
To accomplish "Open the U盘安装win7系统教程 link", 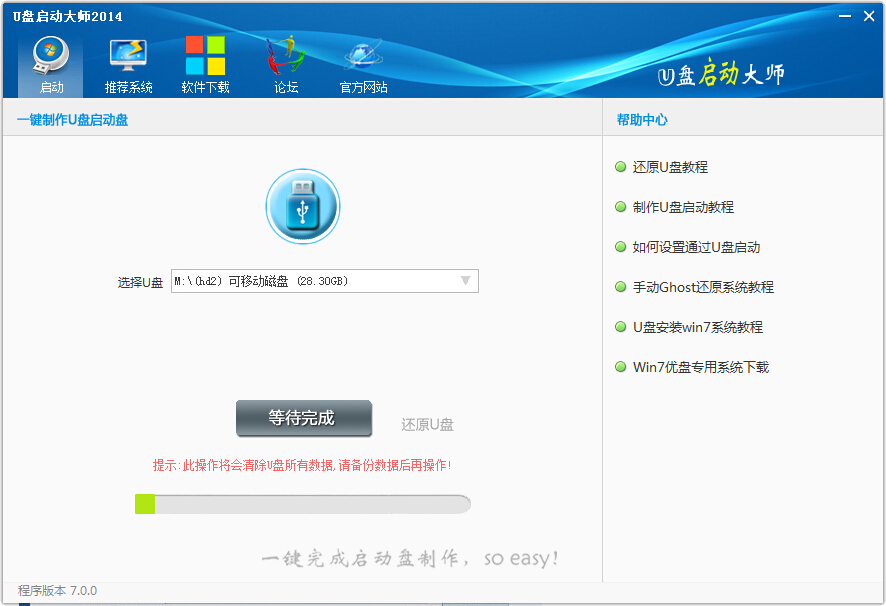I will tap(698, 327).
